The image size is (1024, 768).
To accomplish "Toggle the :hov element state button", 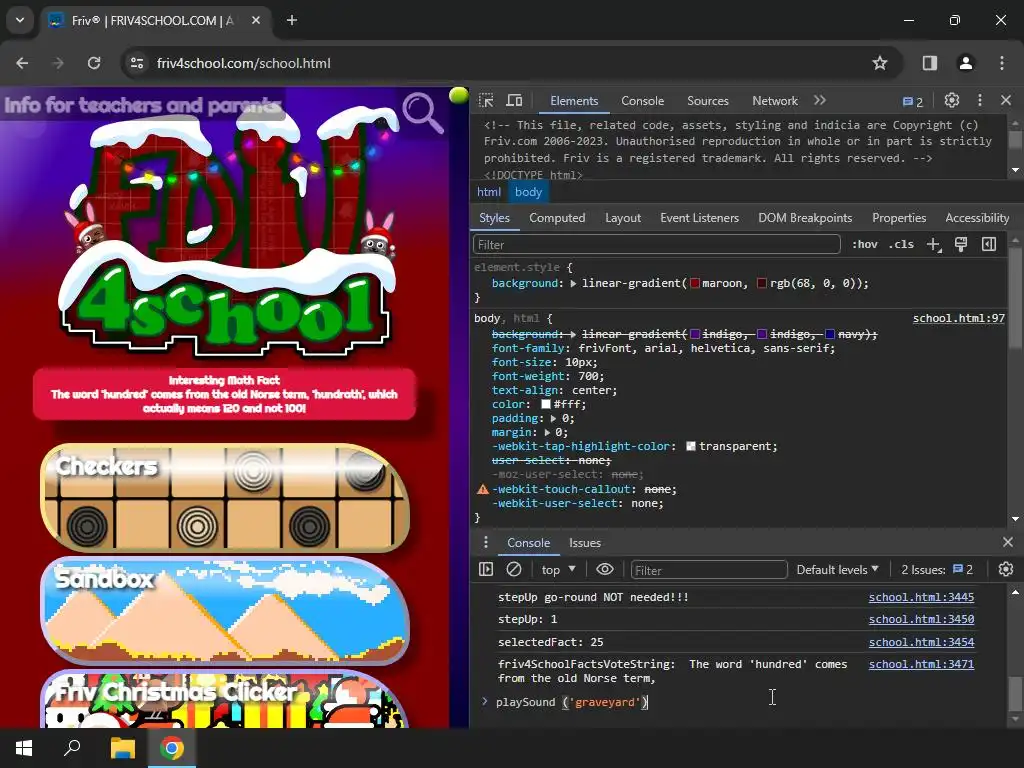I will tap(865, 244).
